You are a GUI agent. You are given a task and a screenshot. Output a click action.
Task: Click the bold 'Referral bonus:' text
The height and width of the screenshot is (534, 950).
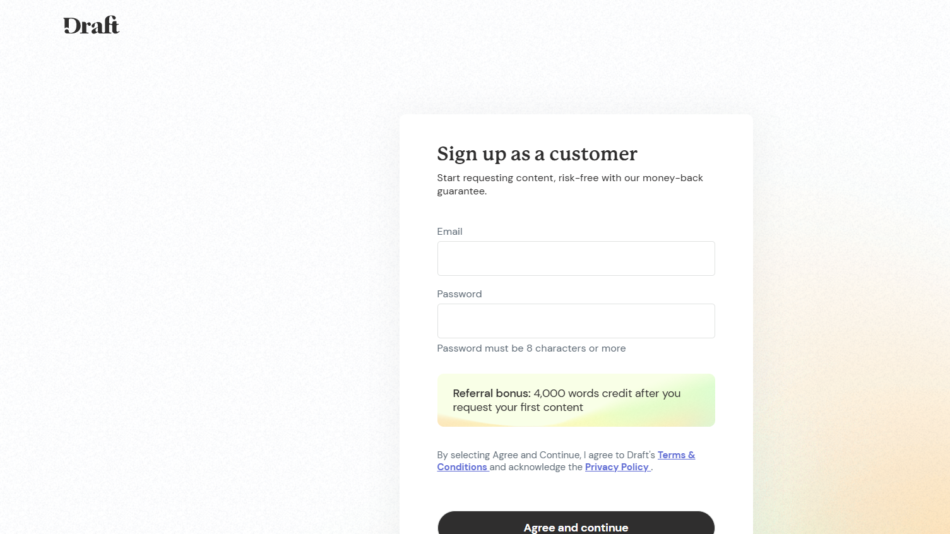coord(491,393)
